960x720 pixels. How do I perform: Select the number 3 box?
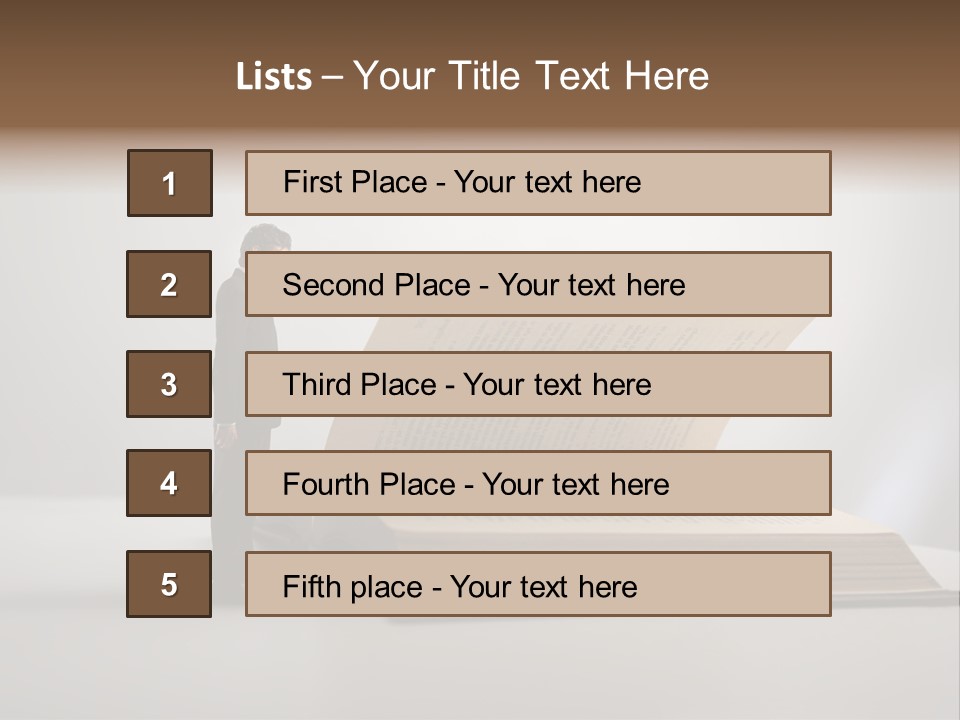(x=169, y=384)
